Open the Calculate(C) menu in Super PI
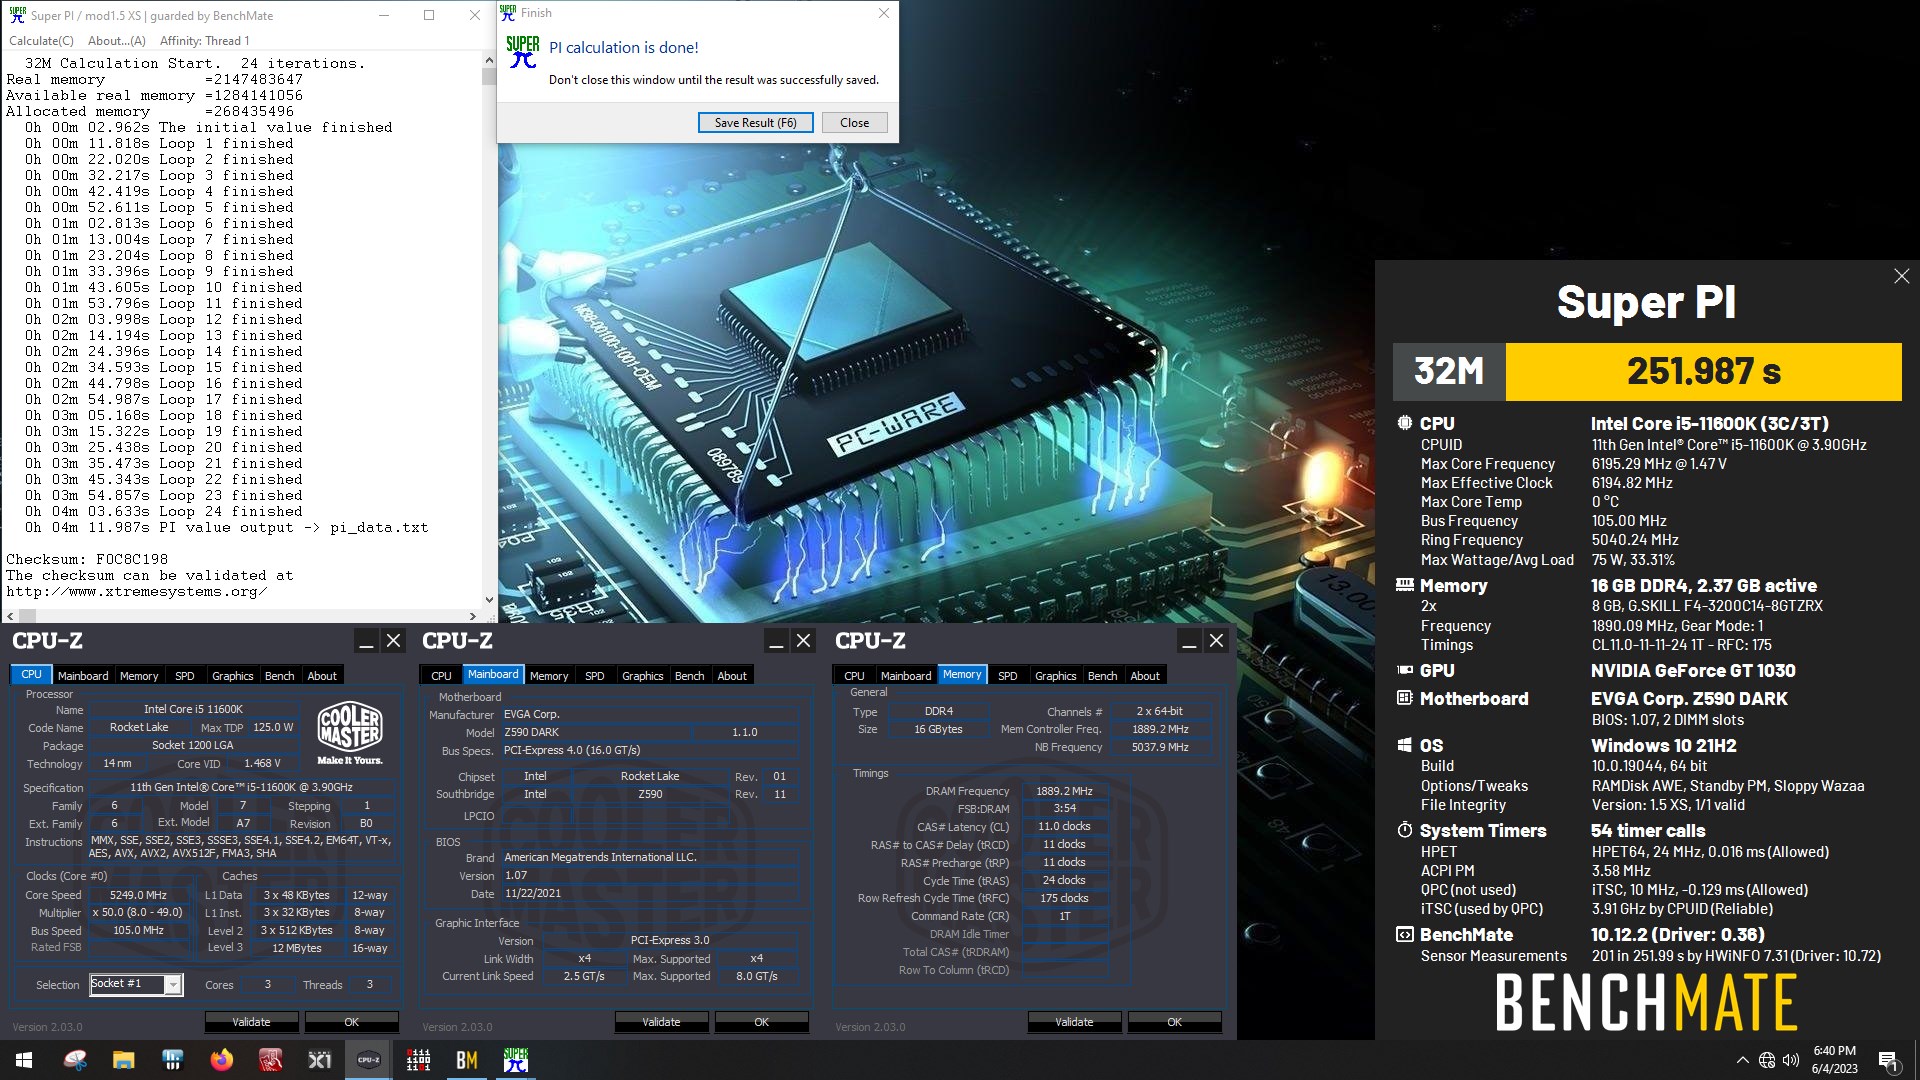The image size is (1920, 1080). (x=41, y=41)
